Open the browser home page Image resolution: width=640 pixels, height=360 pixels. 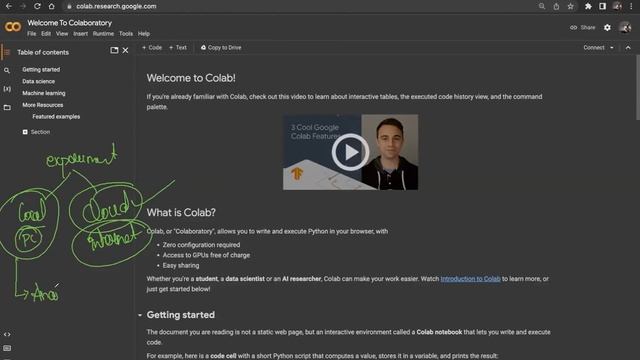tap(51, 6)
